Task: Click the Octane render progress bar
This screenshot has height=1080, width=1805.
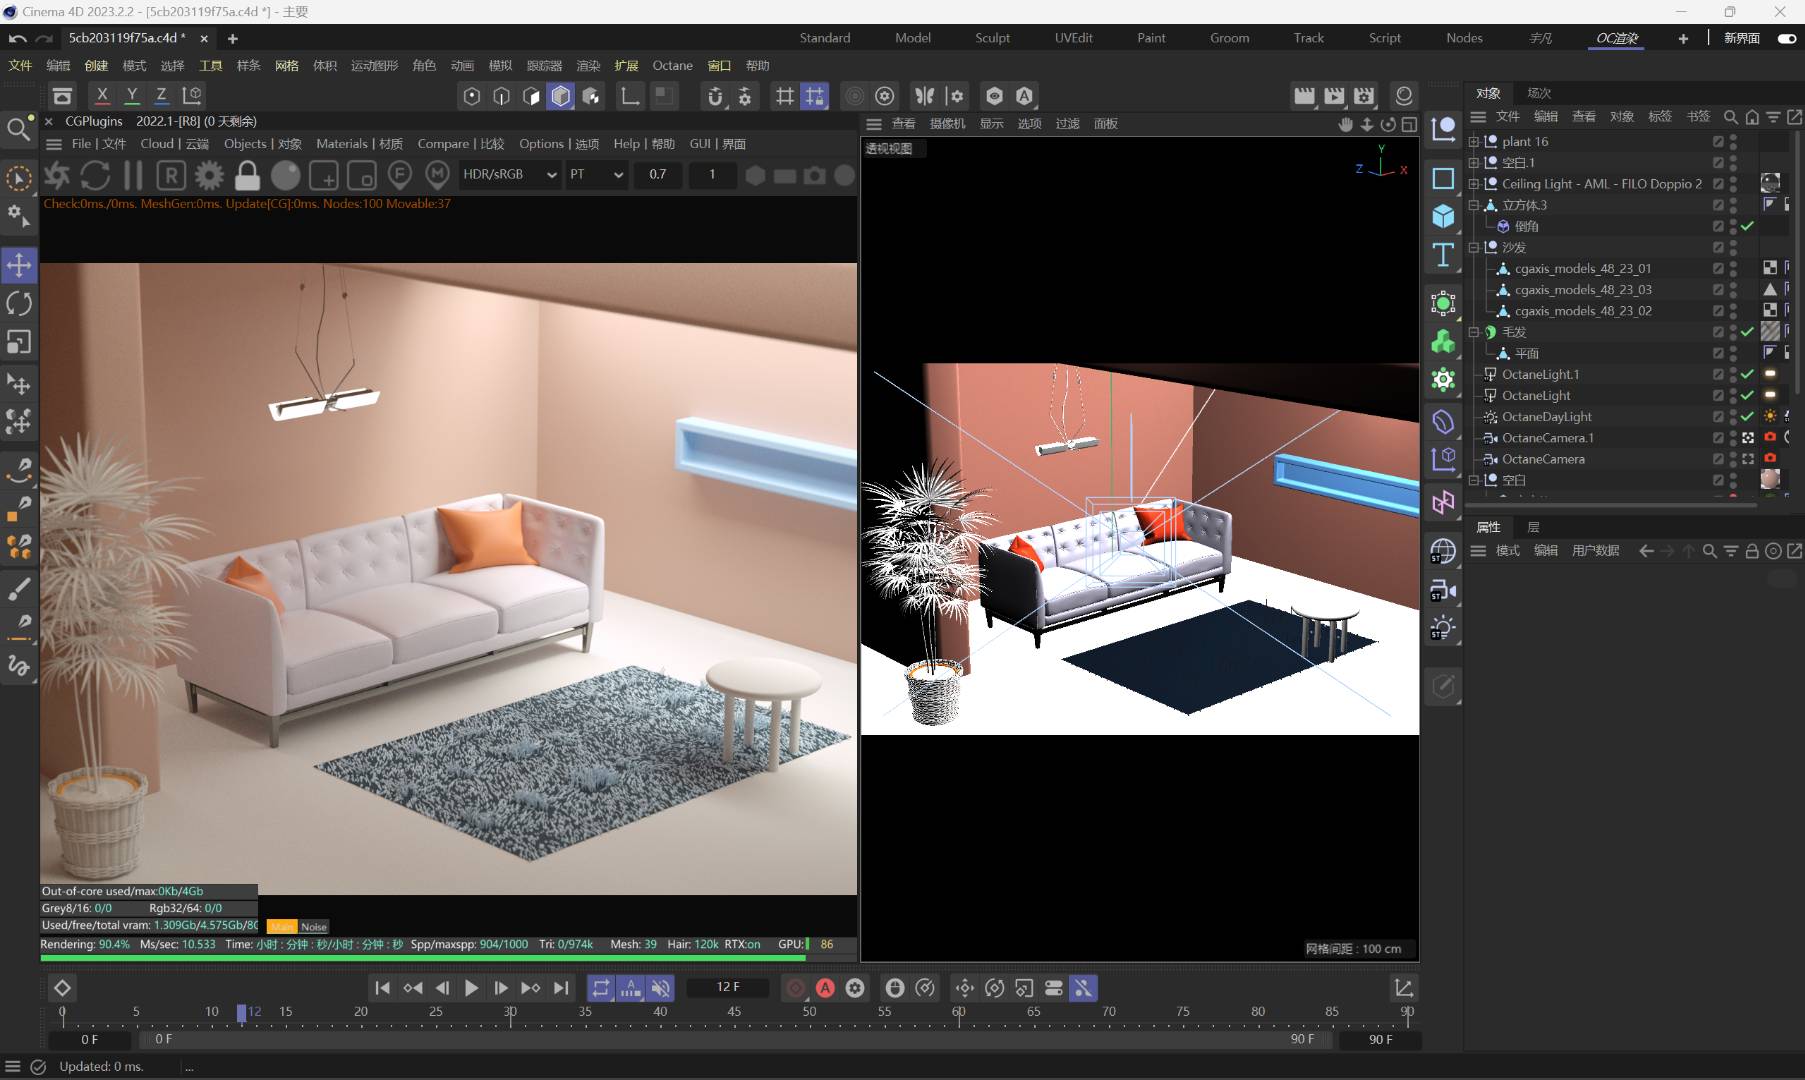Action: [423, 958]
